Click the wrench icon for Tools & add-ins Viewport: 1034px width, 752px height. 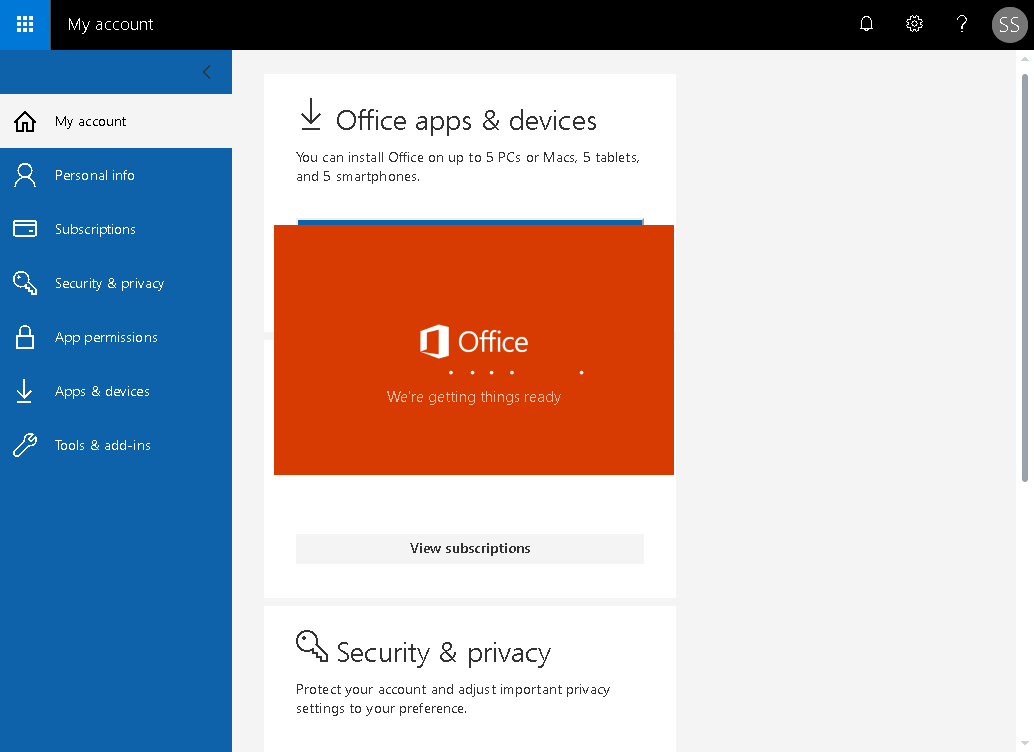[x=25, y=445]
